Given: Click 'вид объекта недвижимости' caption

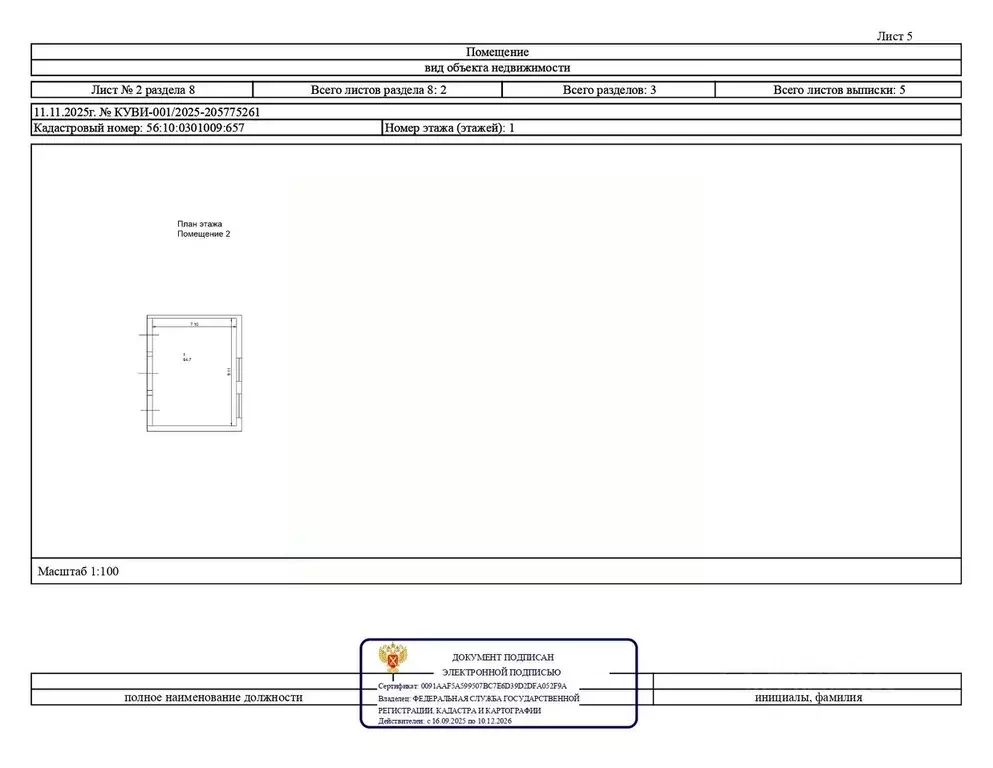Looking at the screenshot, I should click(x=497, y=68).
